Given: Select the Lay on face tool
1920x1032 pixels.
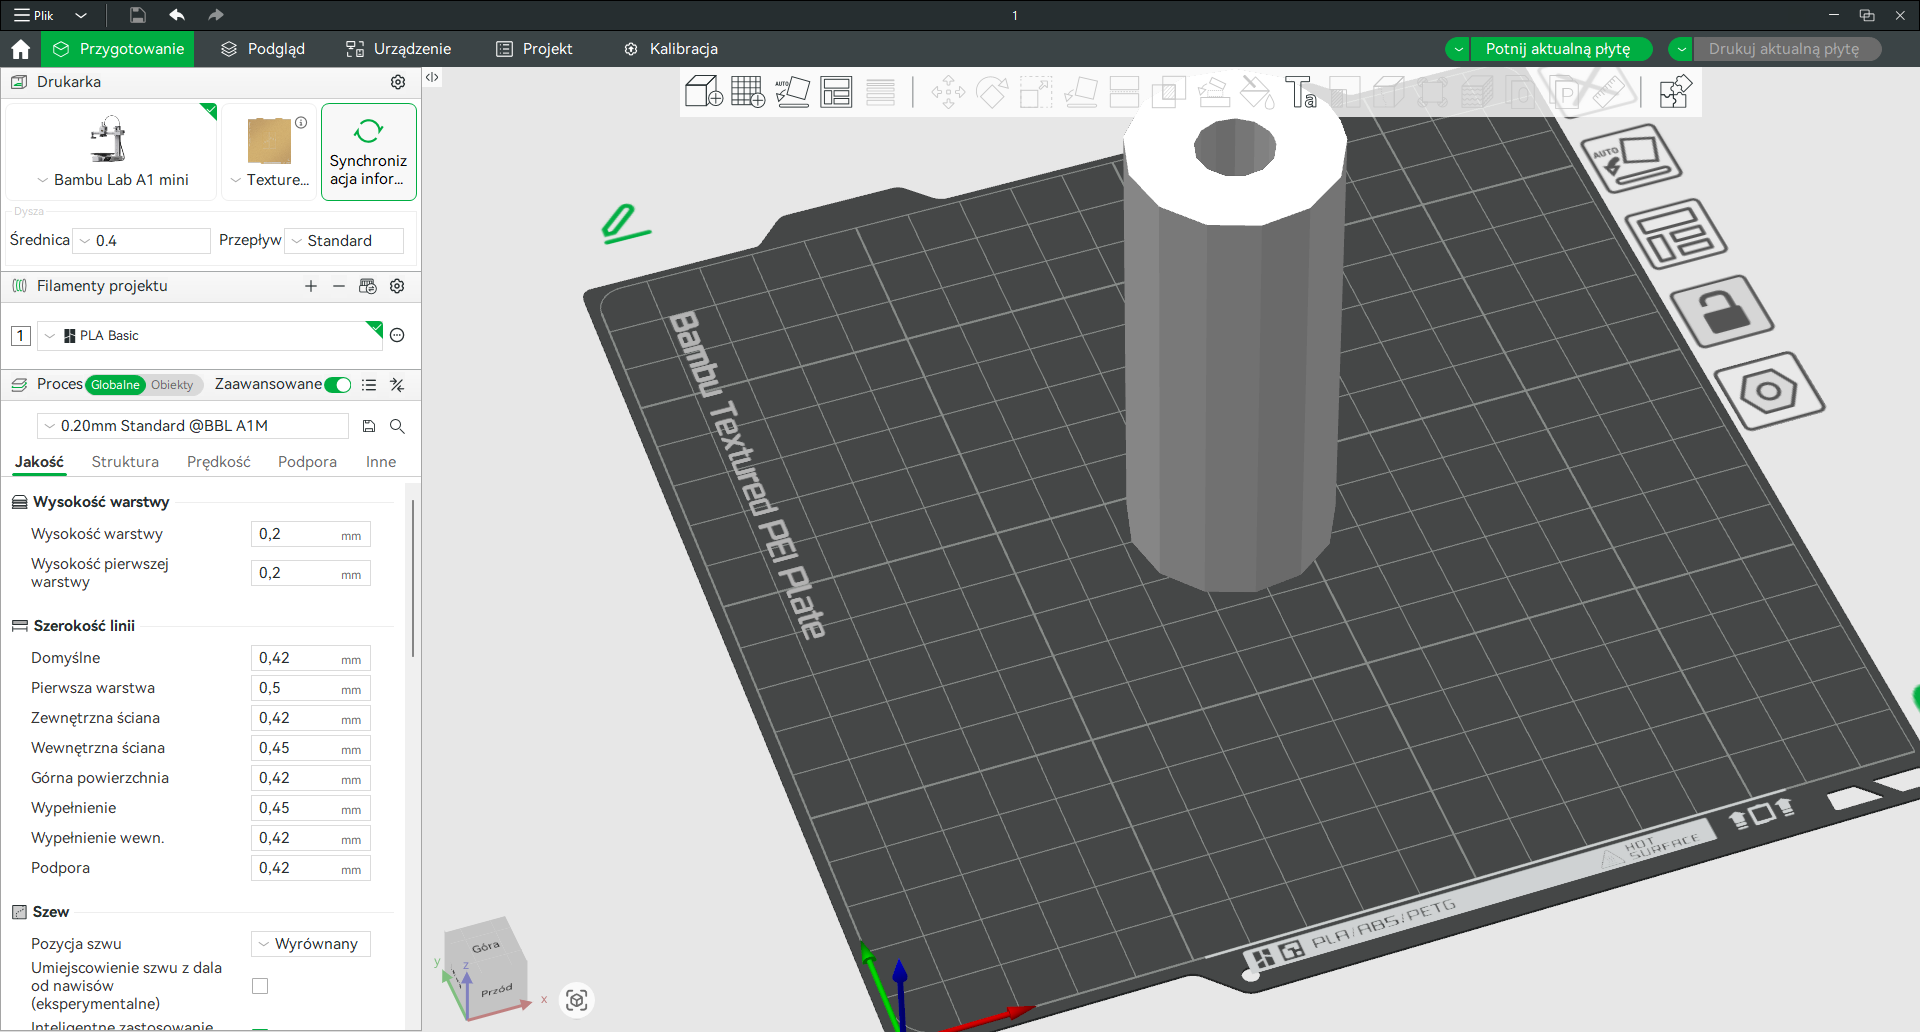Looking at the screenshot, I should point(1081,93).
